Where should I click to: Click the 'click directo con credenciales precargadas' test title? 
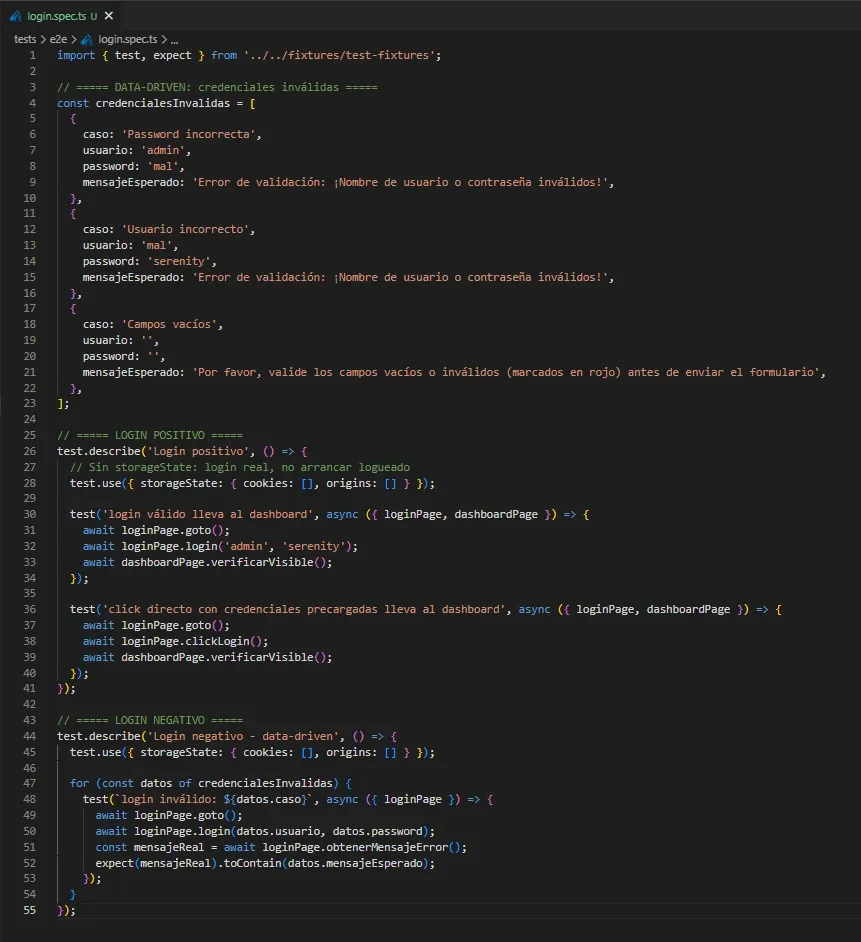(304, 609)
